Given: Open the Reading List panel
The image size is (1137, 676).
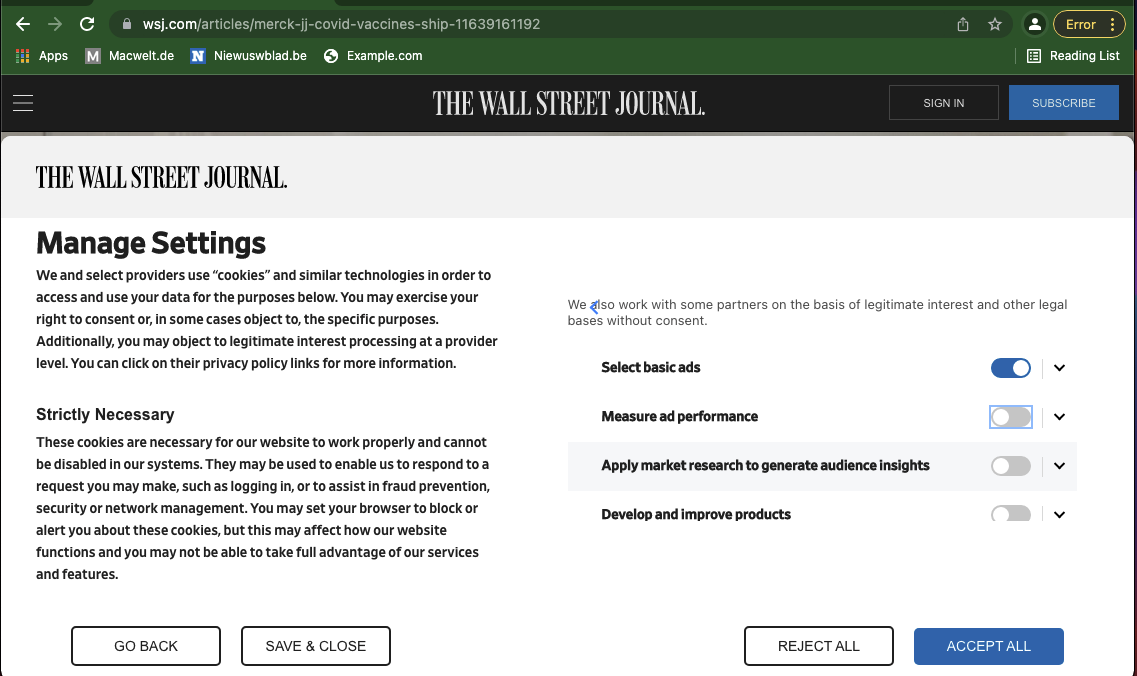Looking at the screenshot, I should point(1073,56).
